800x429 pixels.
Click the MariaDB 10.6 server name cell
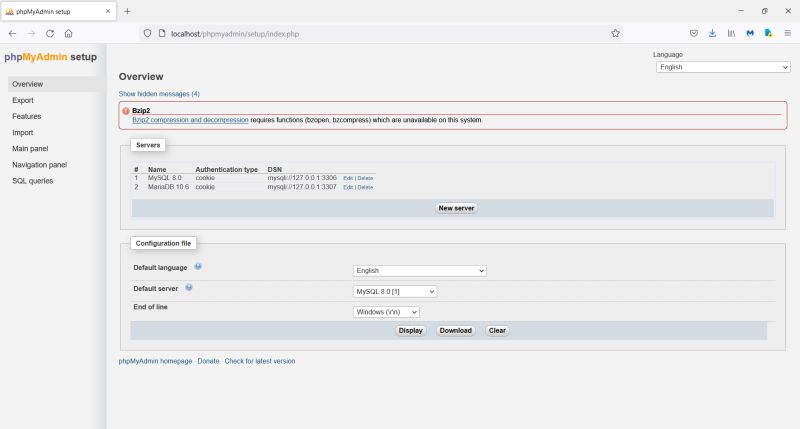coord(168,187)
